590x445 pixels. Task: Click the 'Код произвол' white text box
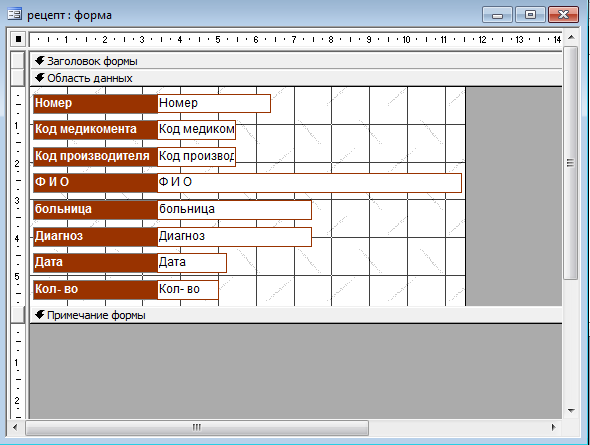pos(196,156)
